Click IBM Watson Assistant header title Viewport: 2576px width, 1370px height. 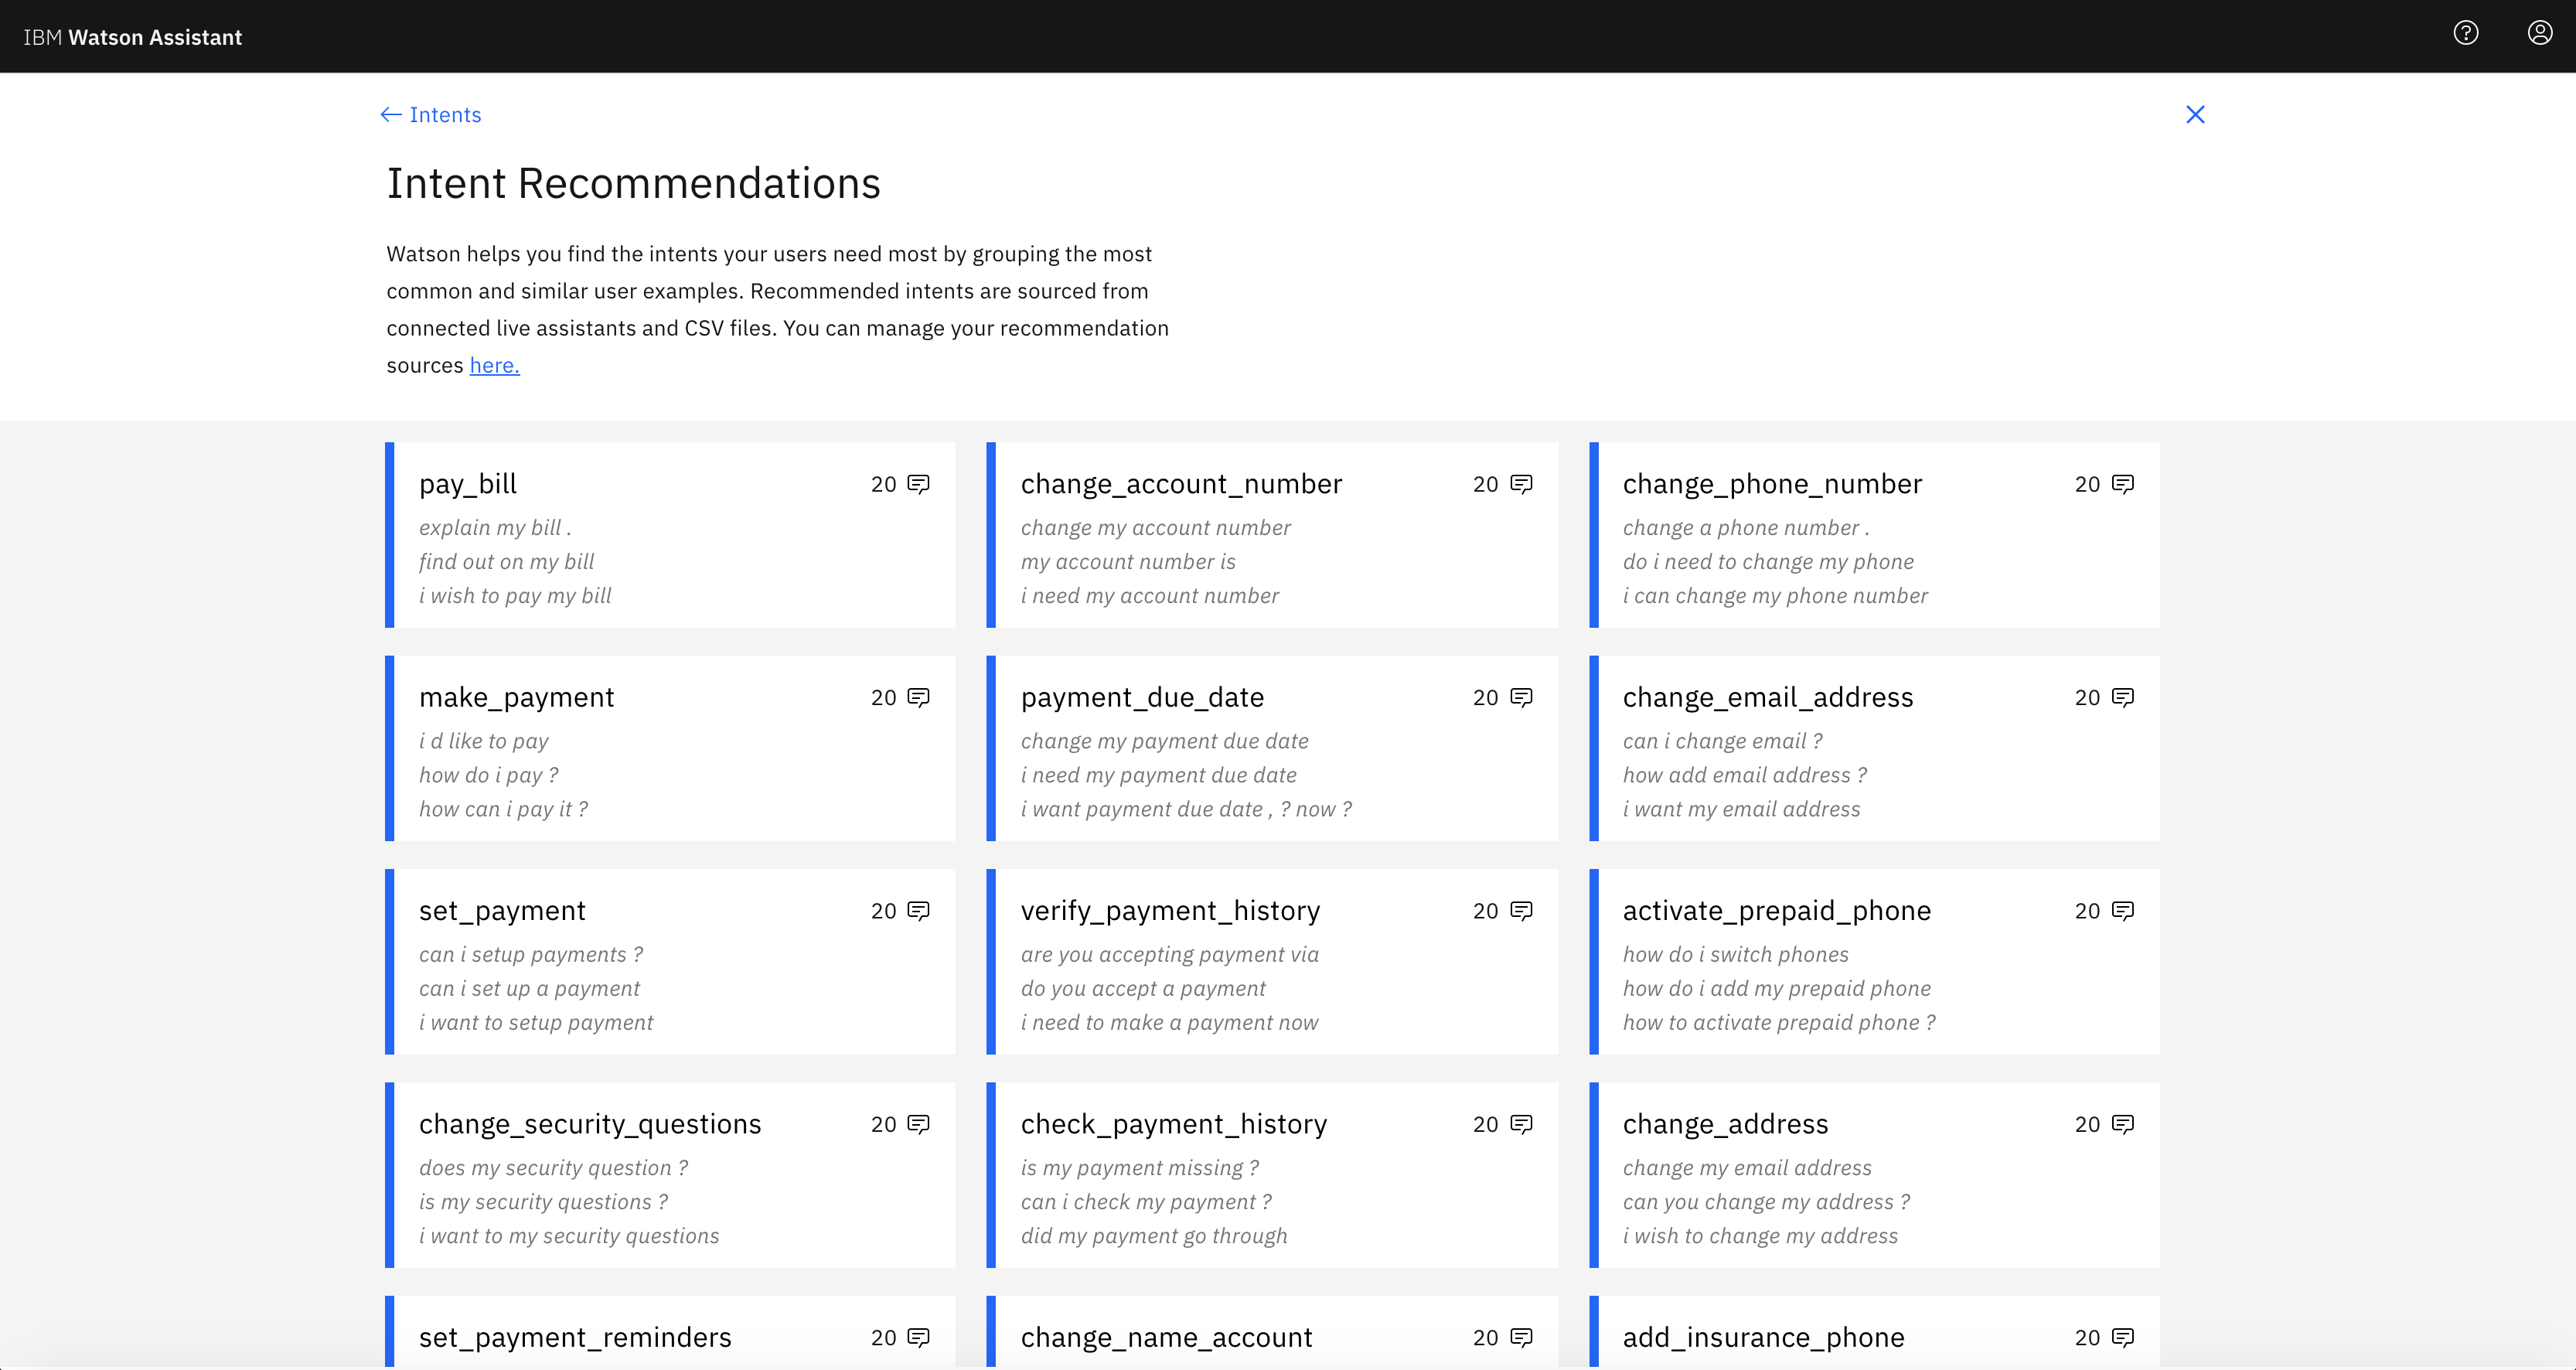133,37
